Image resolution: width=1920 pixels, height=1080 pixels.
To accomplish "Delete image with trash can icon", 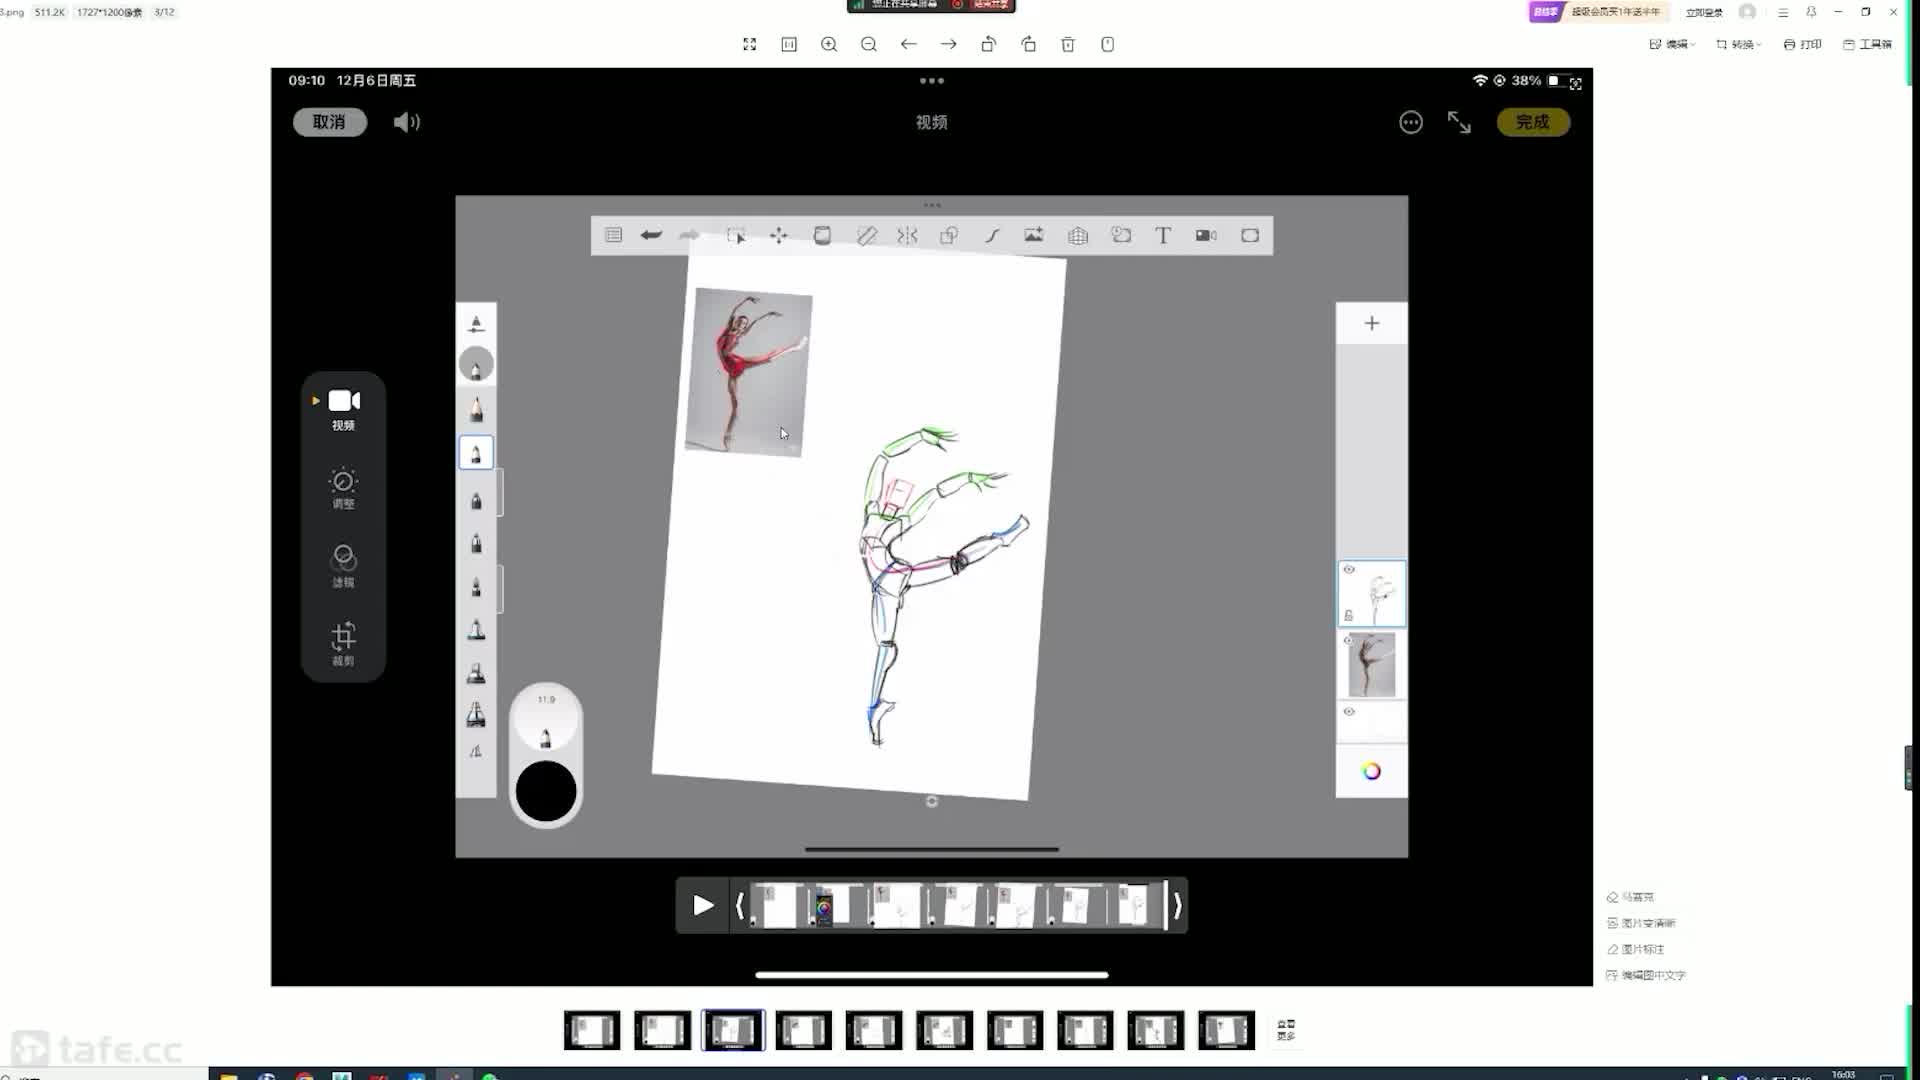I will [1068, 44].
